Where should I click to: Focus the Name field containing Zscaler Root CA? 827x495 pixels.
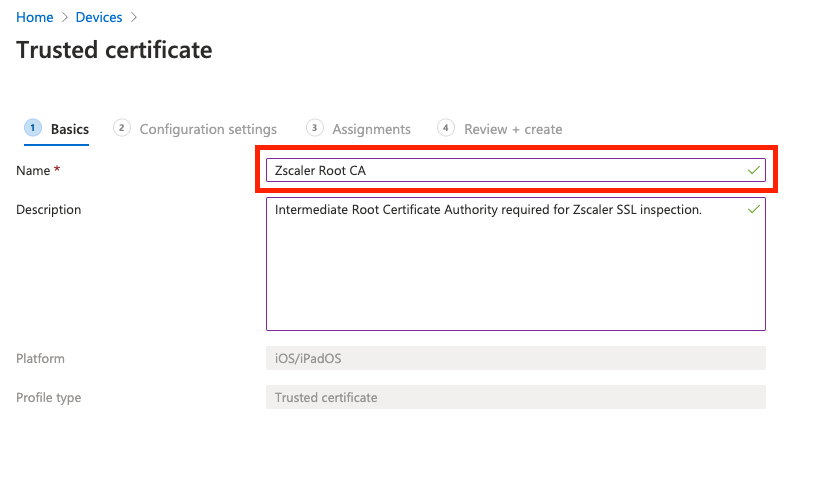[500, 171]
